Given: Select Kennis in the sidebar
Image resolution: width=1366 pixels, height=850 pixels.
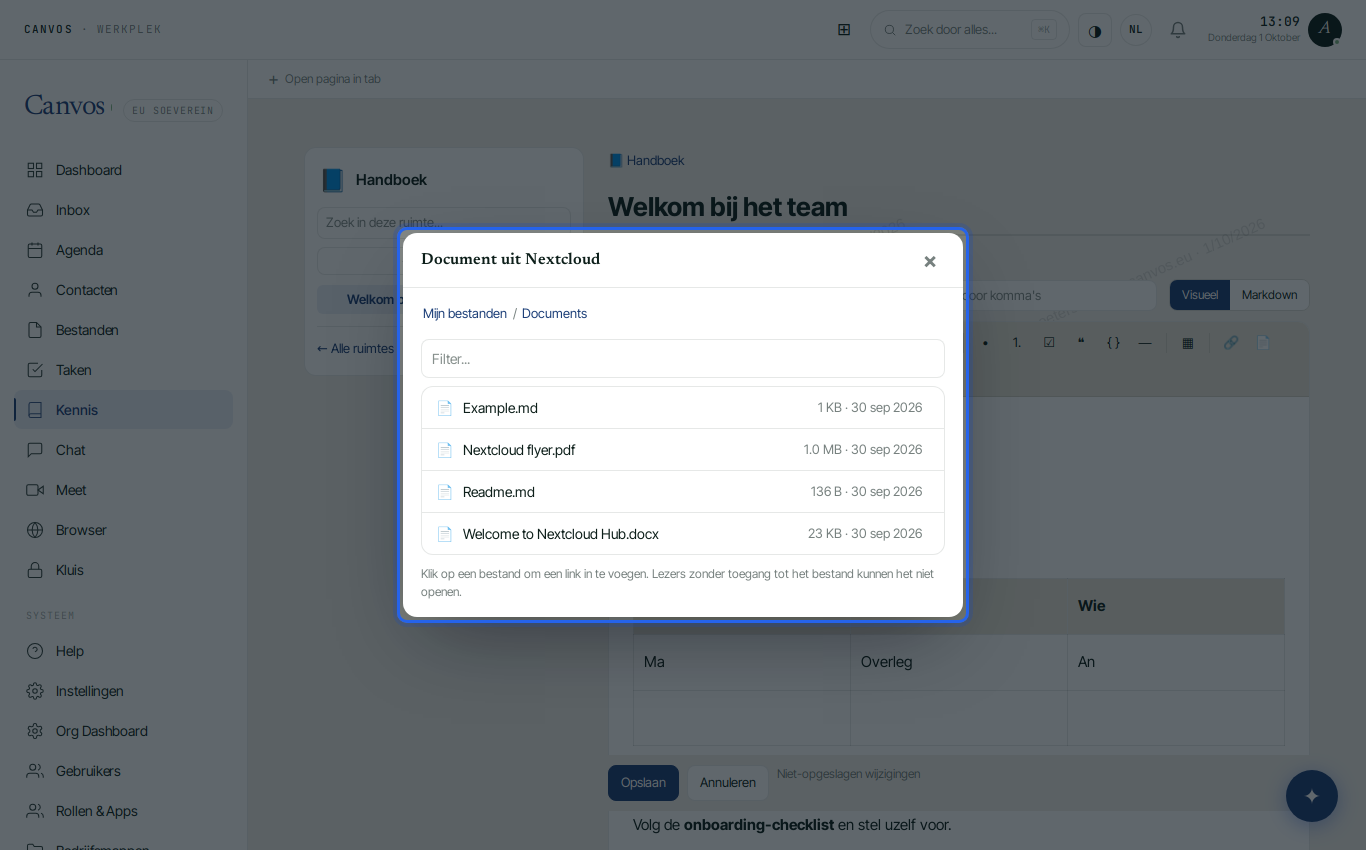Looking at the screenshot, I should [123, 410].
